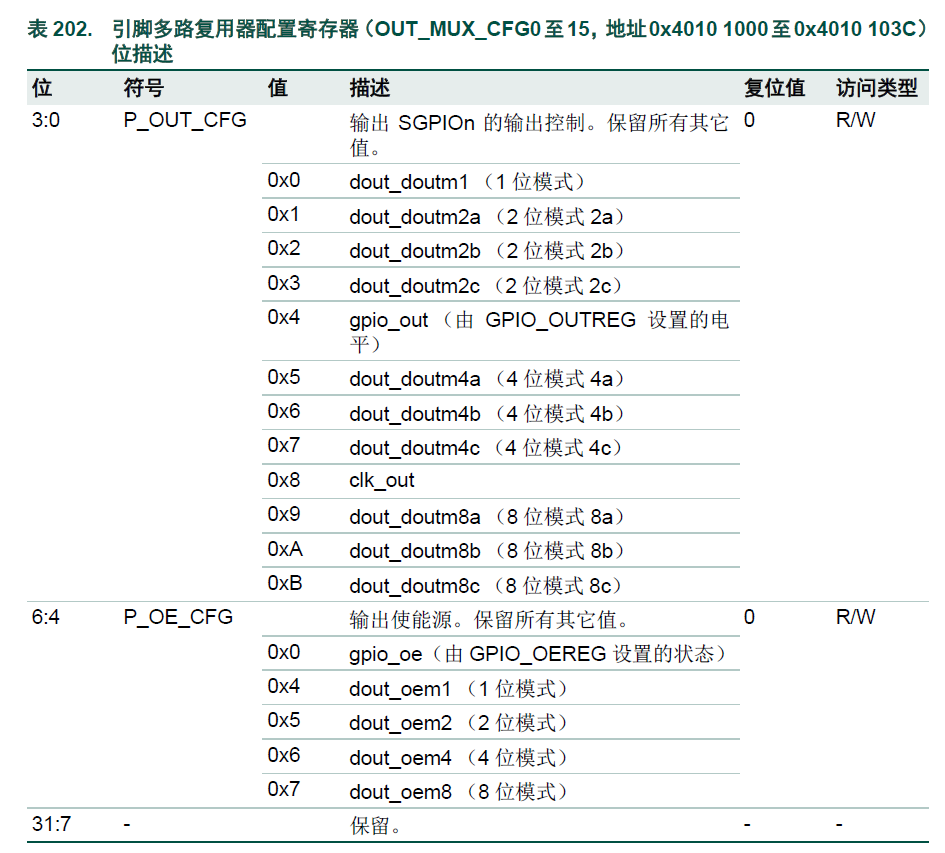Image resolution: width=945 pixels, height=853 pixels.
Task: Click the bit range '31:7'
Action: 51,823
